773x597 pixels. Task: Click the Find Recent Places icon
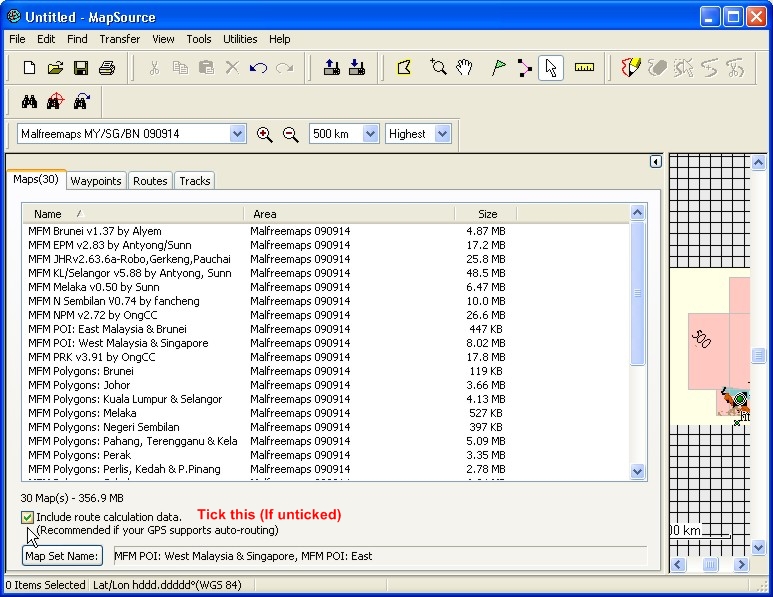(x=81, y=102)
